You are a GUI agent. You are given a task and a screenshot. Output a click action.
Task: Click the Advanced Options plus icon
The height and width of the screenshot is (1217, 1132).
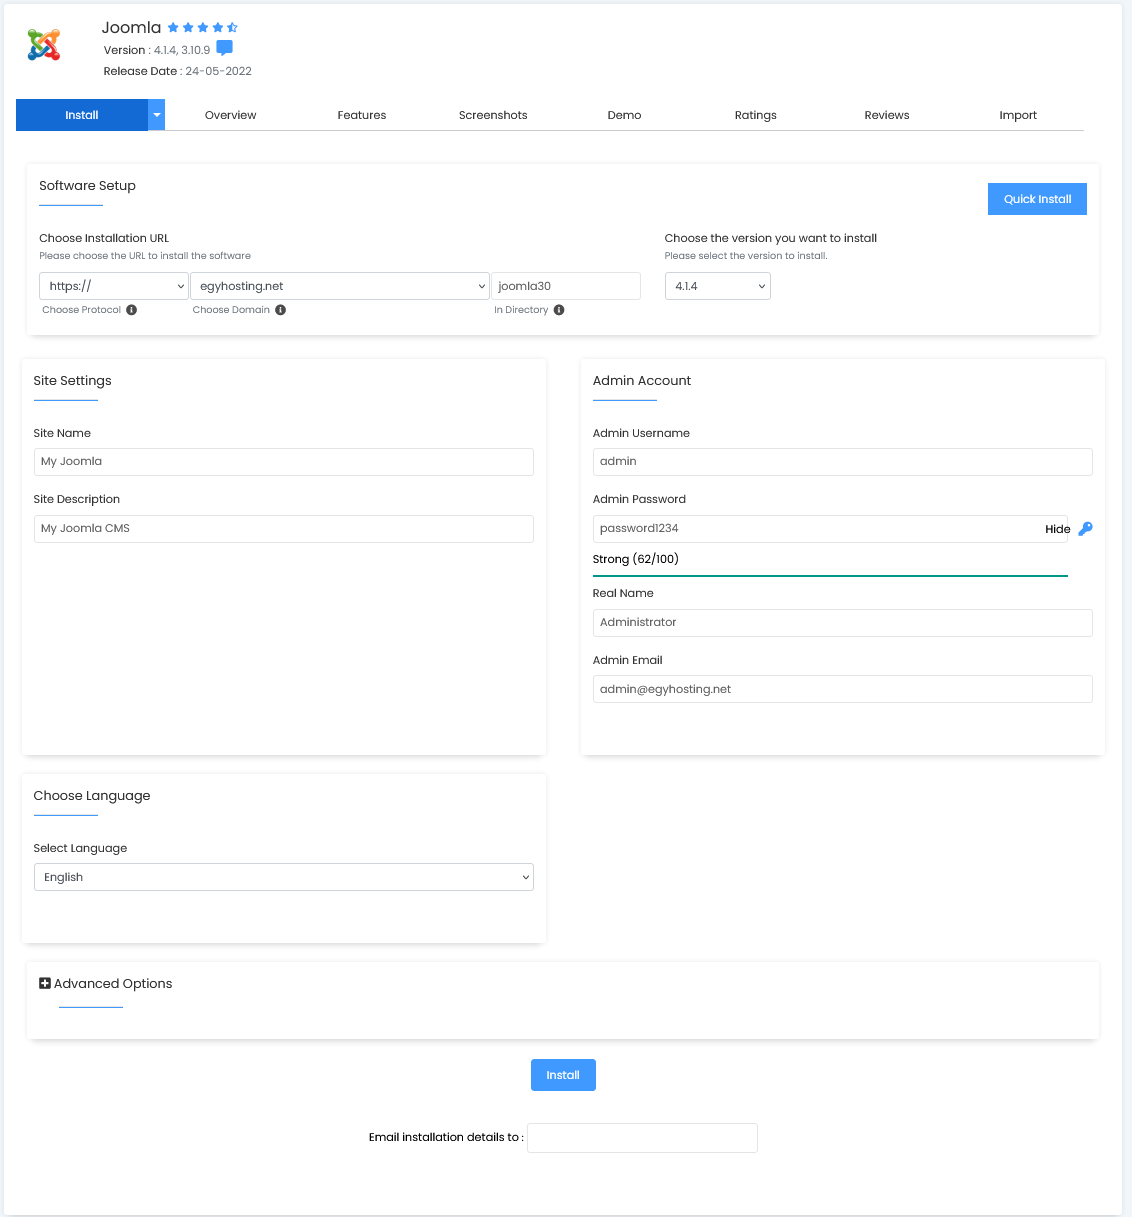(45, 984)
